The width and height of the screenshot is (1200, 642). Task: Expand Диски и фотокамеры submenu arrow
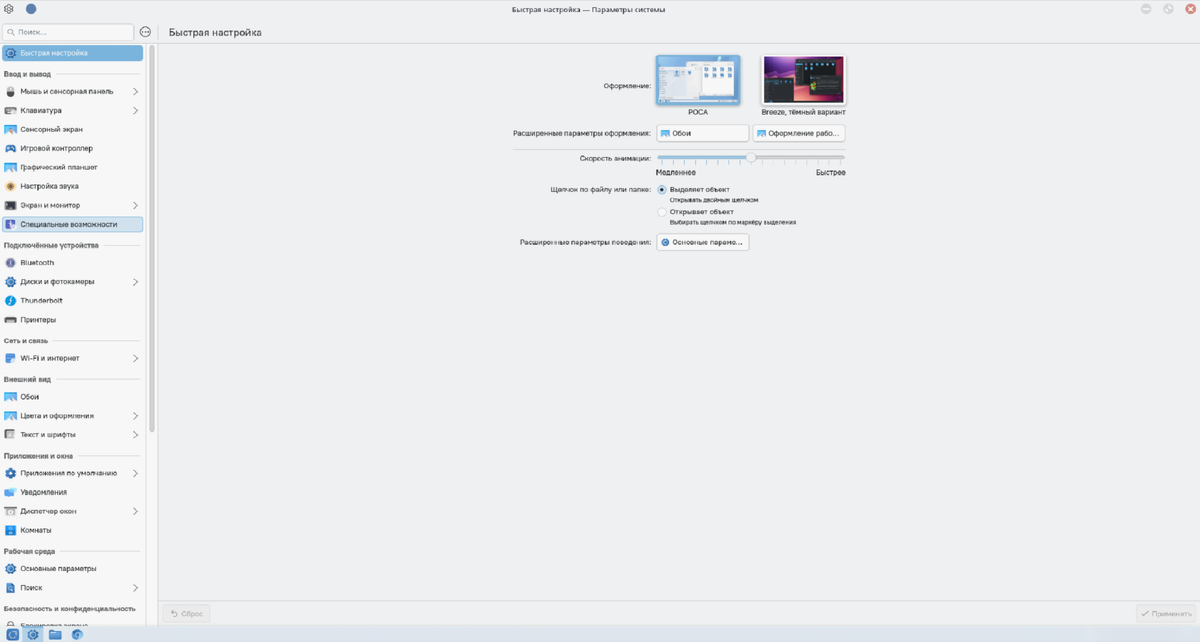(x=135, y=282)
